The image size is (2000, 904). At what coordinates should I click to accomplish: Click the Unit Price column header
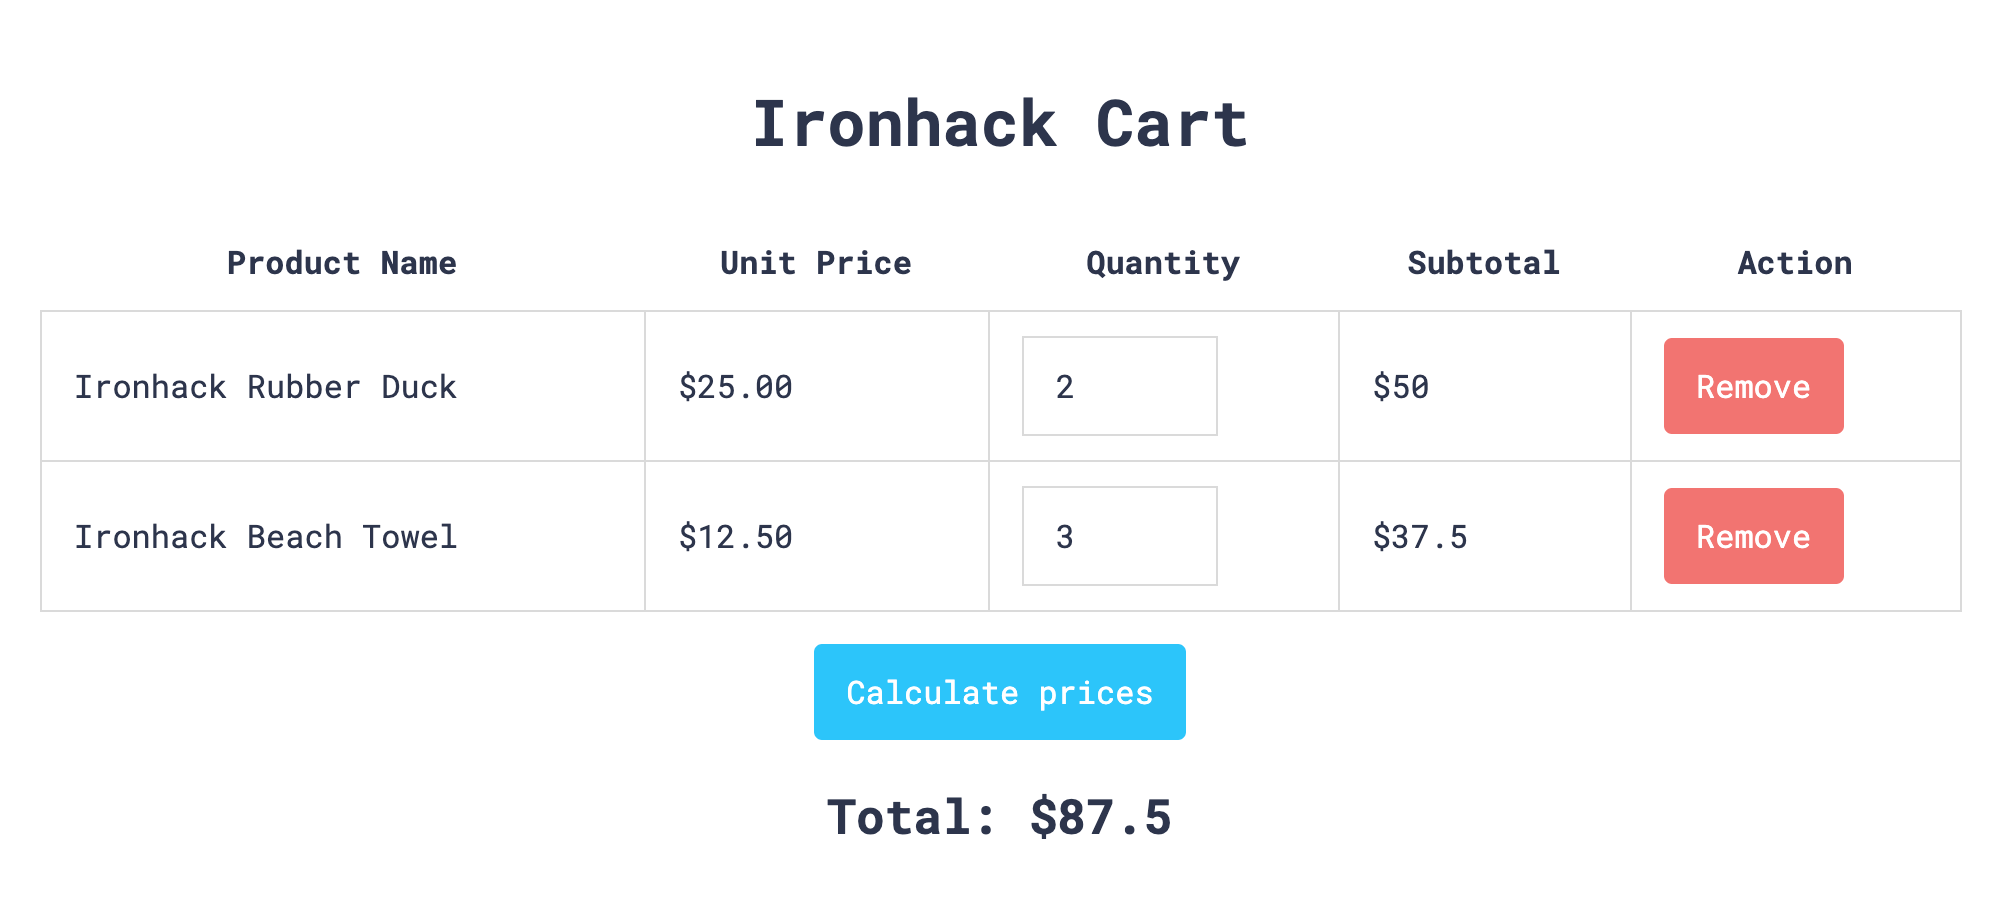[816, 263]
